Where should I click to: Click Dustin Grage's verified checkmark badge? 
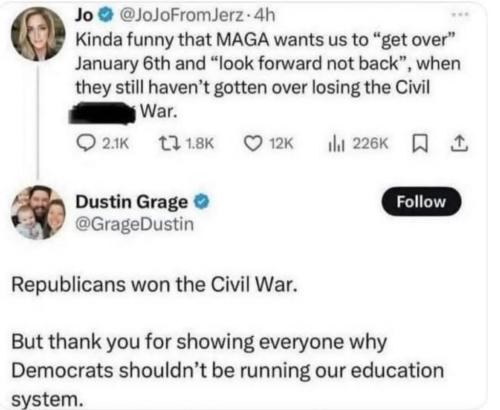(202, 202)
